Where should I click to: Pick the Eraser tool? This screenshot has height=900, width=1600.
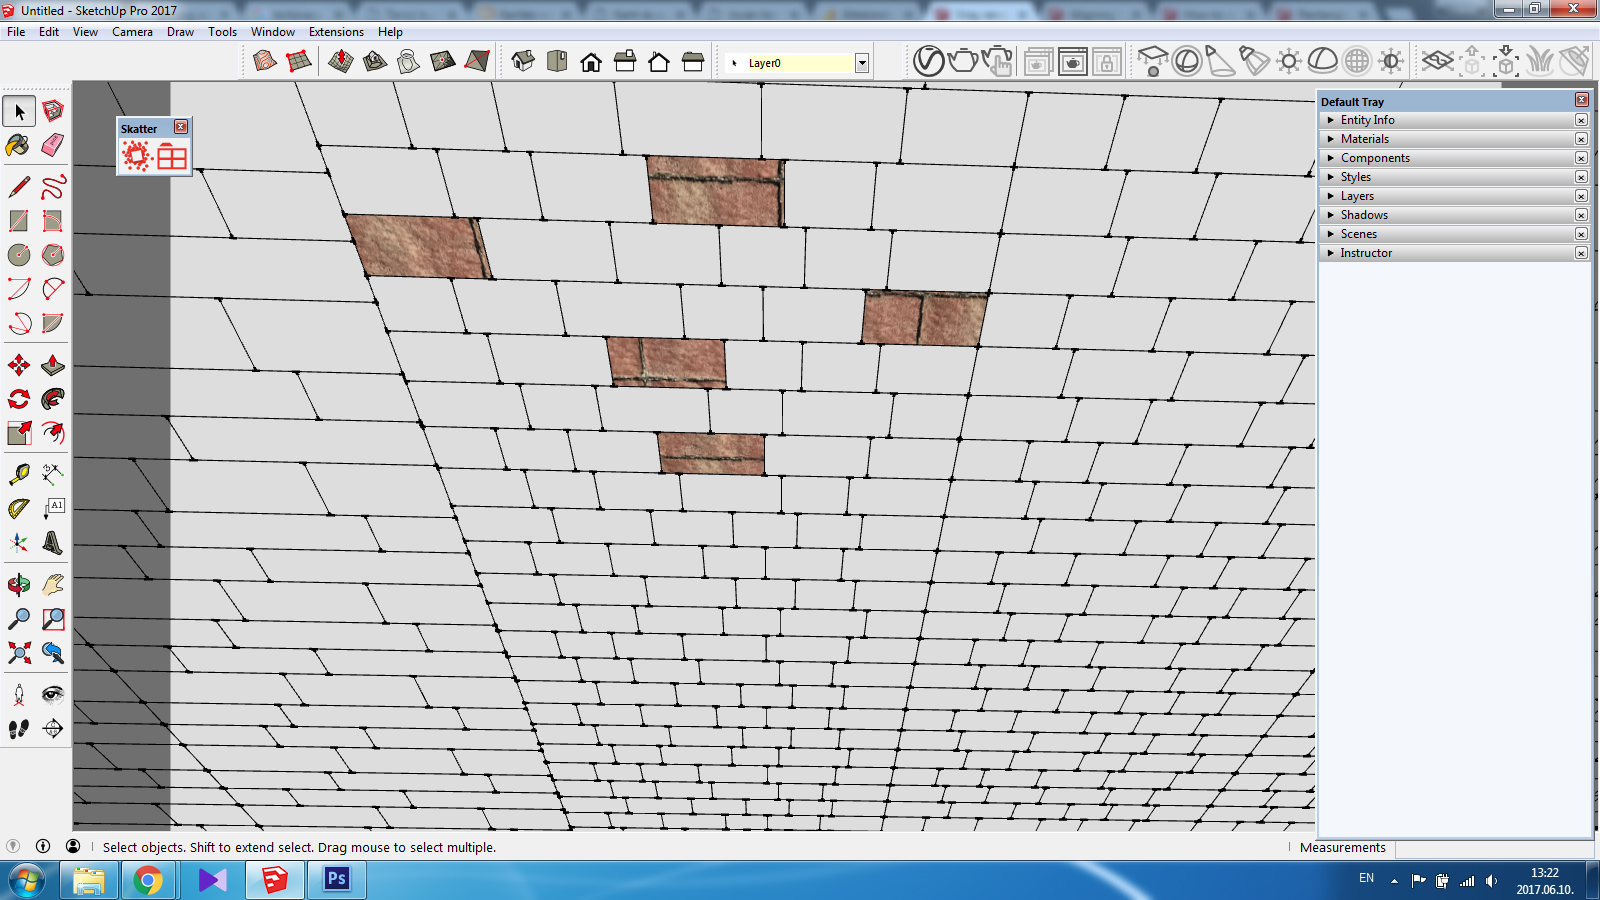(x=52, y=145)
